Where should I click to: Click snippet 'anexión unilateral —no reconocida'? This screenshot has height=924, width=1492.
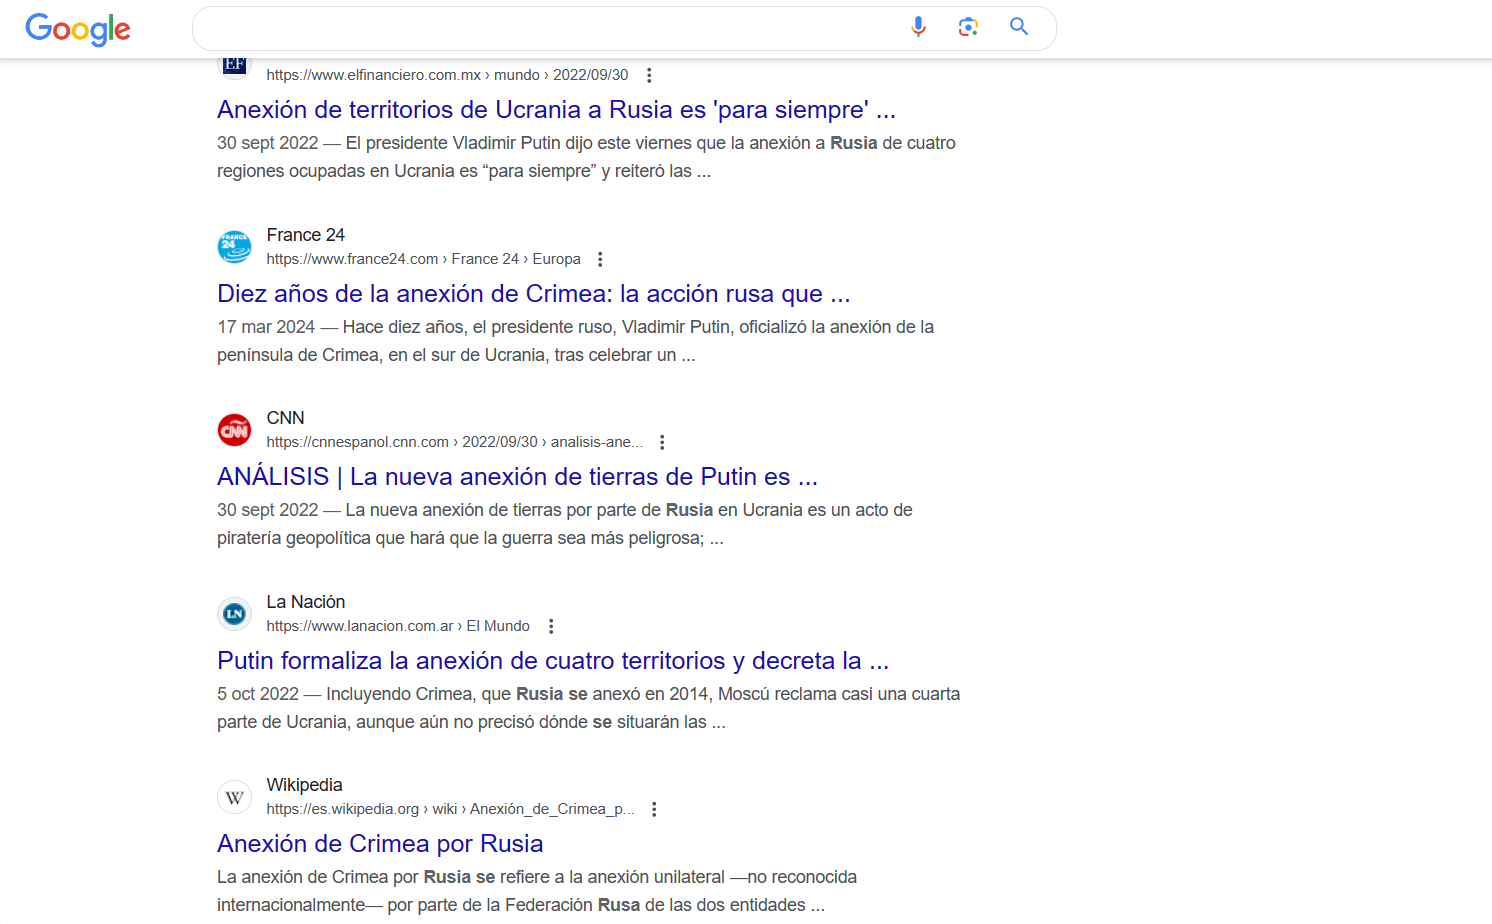click(x=537, y=891)
